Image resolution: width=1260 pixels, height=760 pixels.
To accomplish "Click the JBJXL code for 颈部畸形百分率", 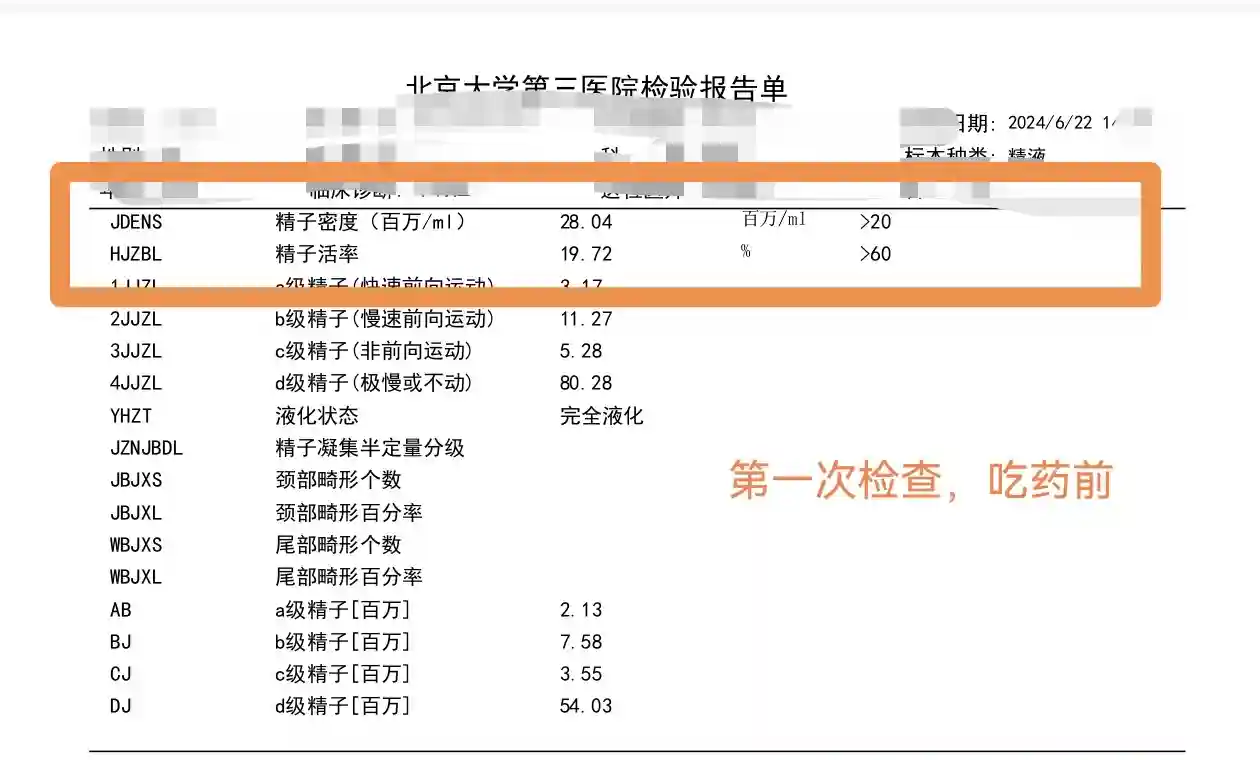I will [135, 513].
